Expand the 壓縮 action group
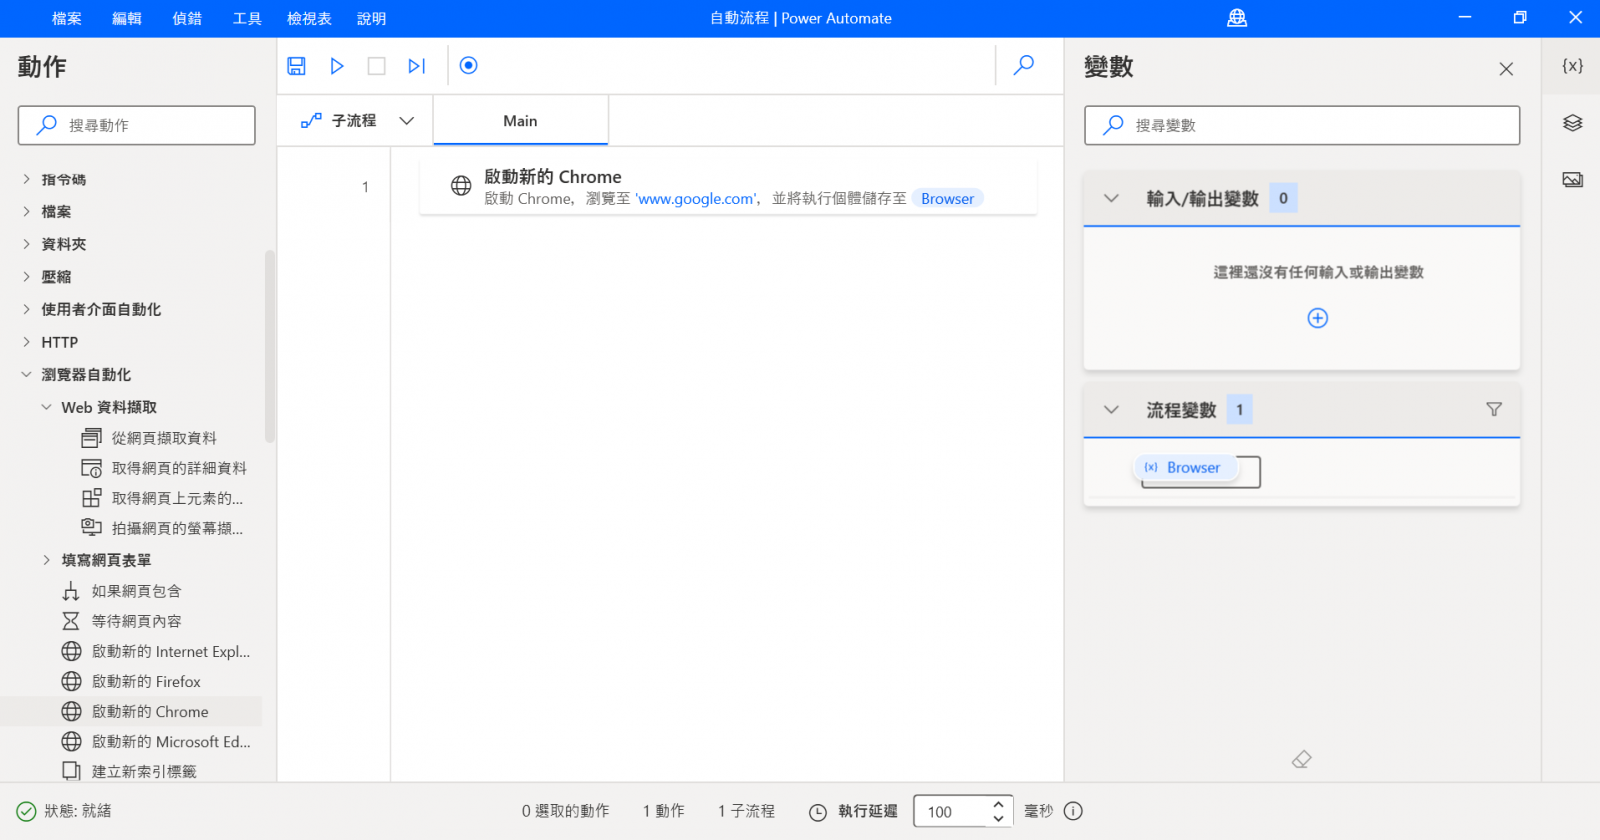This screenshot has height=840, width=1600. click(27, 276)
